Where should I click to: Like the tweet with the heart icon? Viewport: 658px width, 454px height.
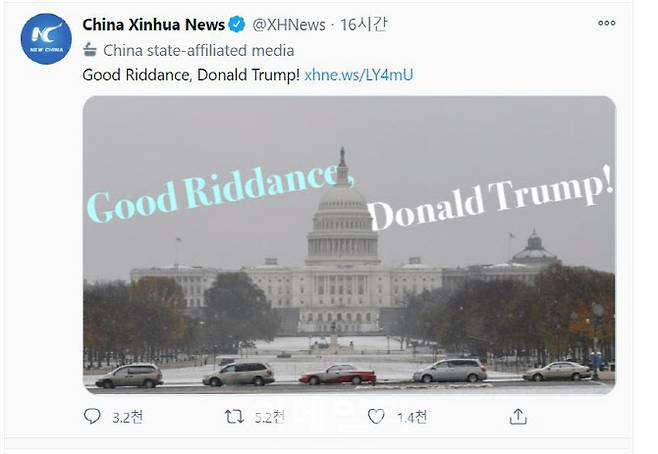click(376, 416)
